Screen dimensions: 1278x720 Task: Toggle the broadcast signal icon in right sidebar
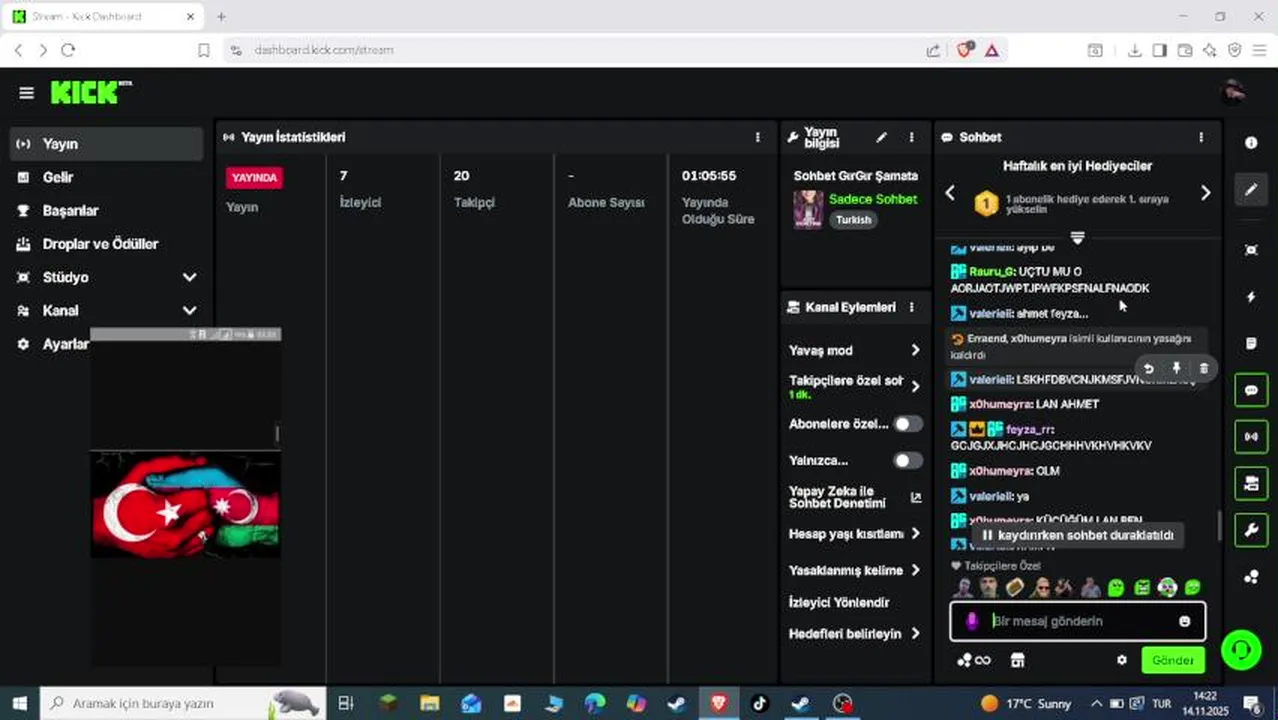click(1251, 437)
